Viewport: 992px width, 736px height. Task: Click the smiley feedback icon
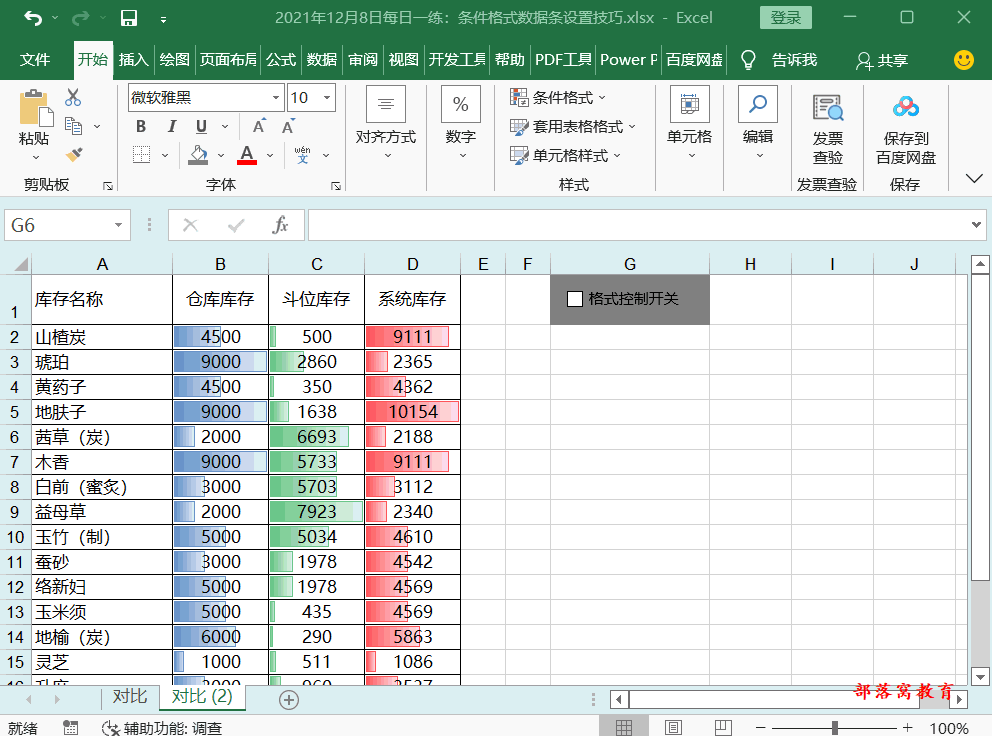[x=964, y=60]
